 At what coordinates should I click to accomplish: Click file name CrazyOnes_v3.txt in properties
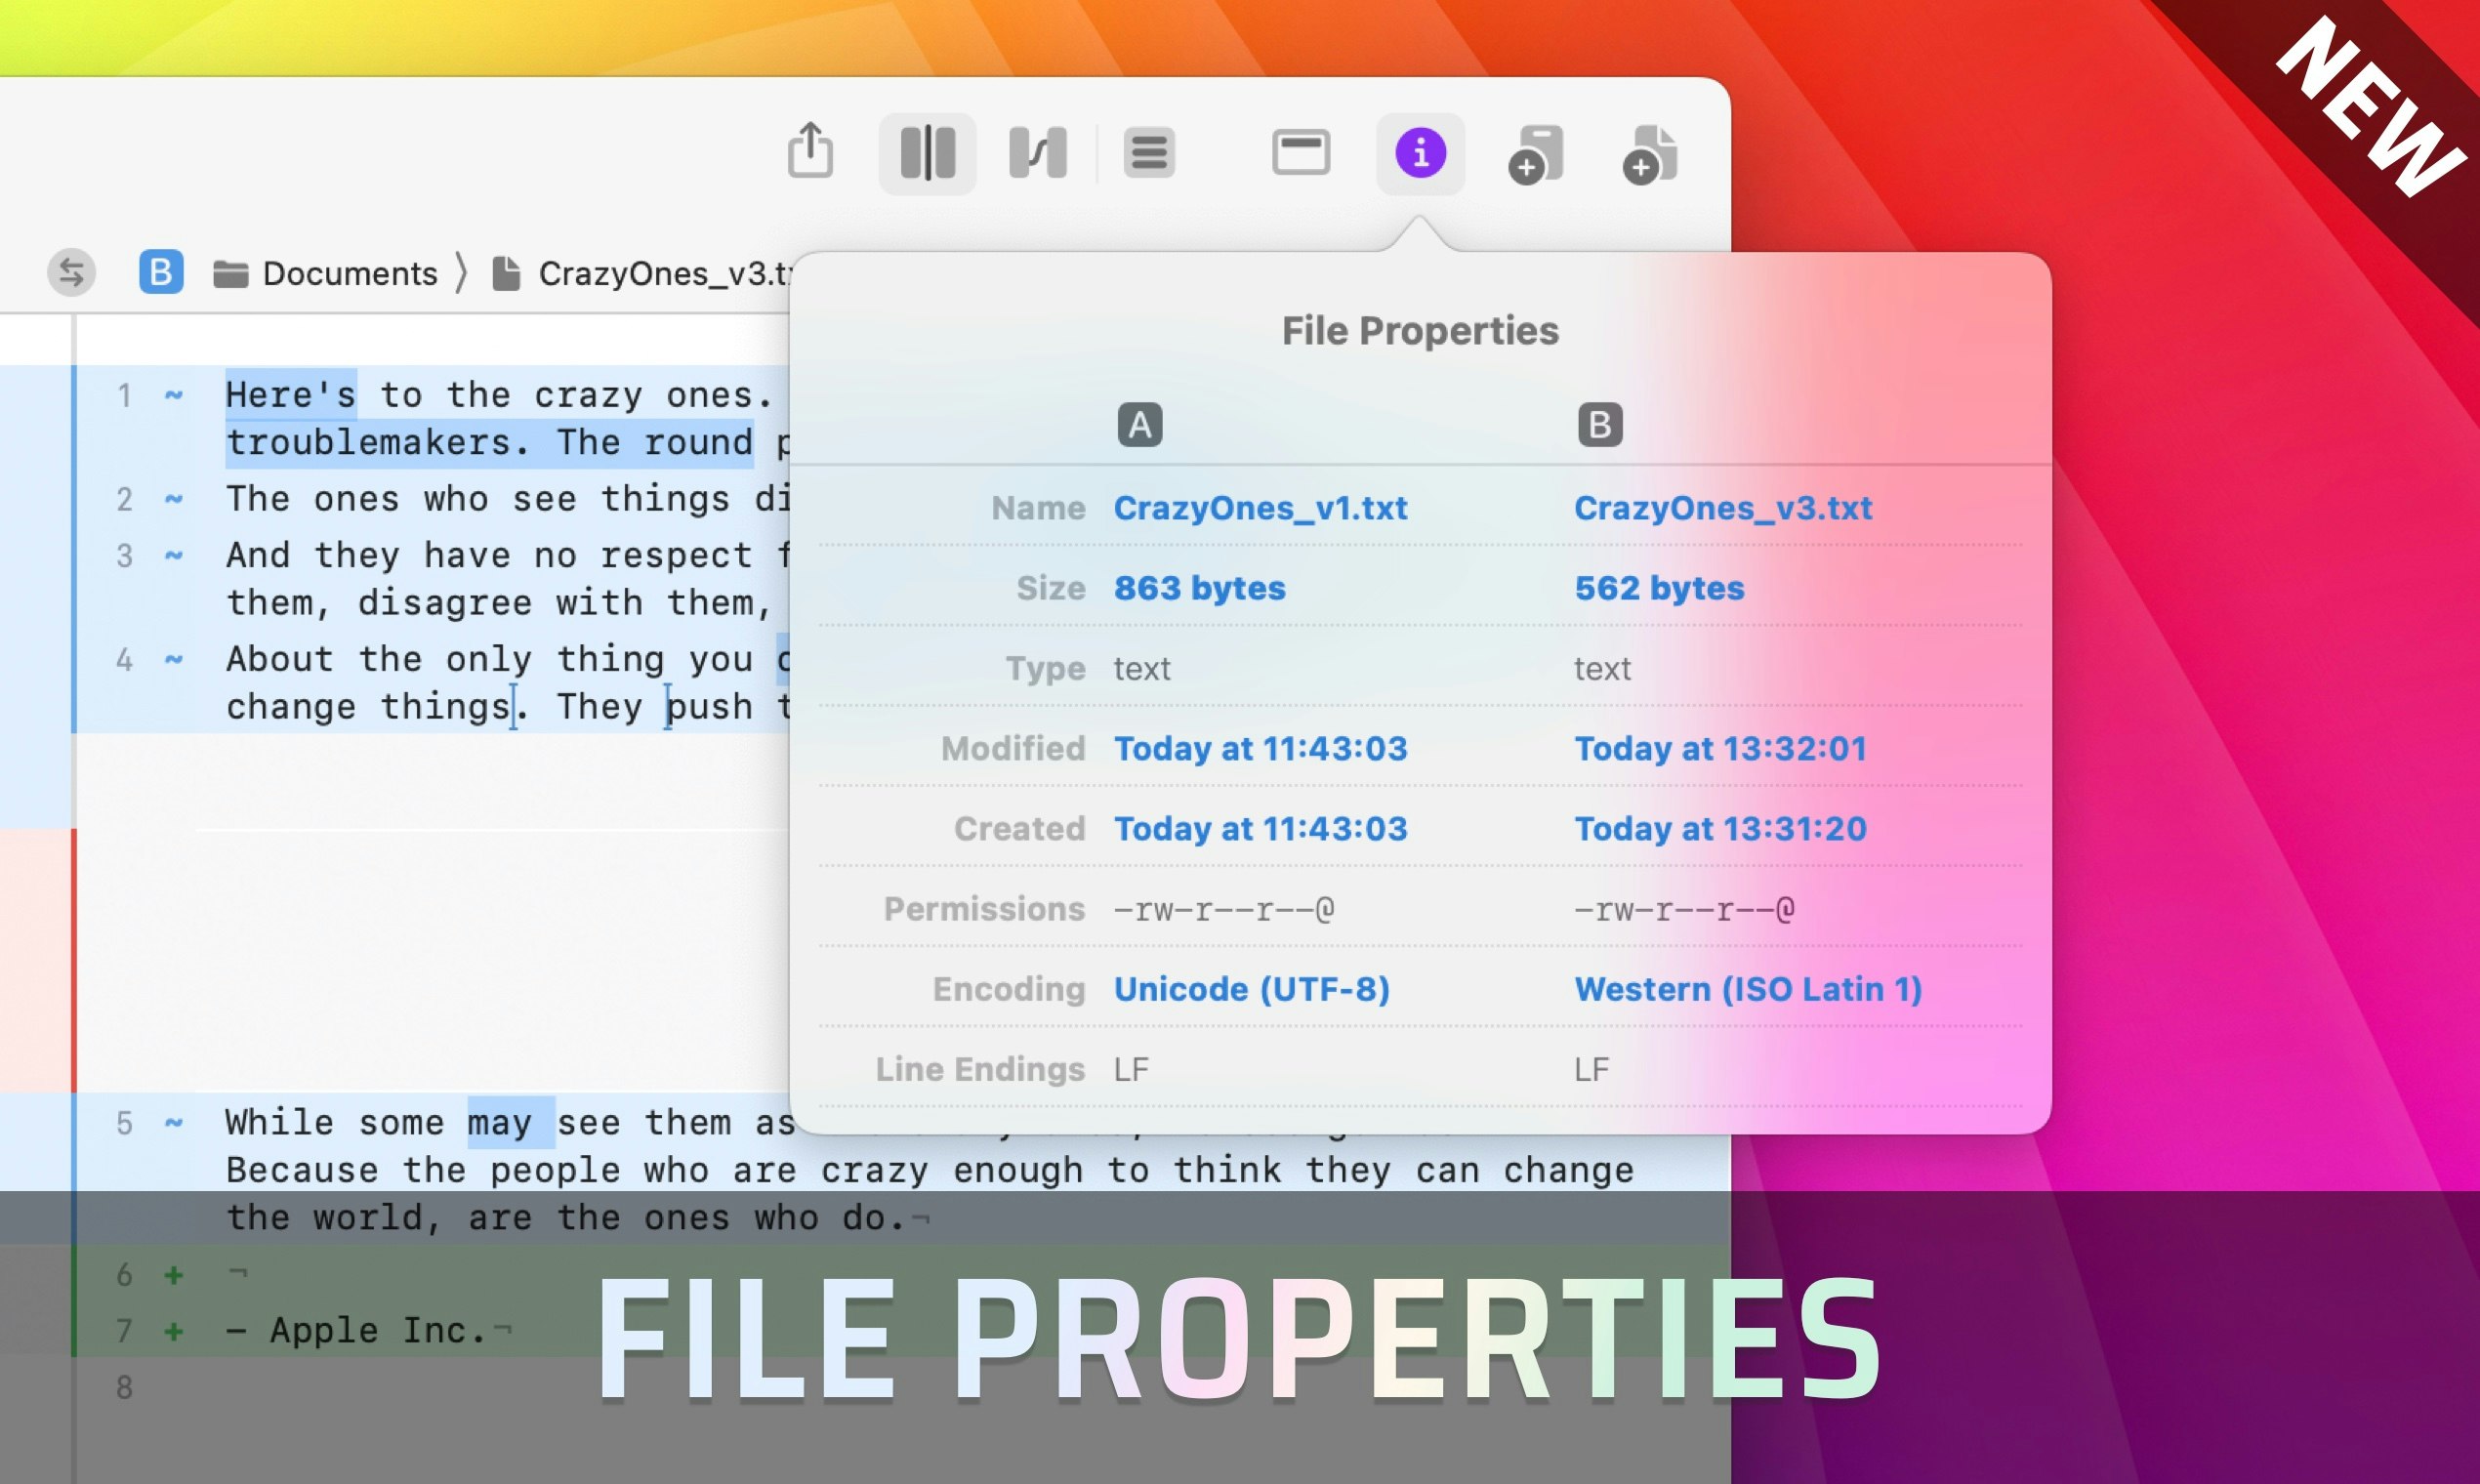point(1723,508)
